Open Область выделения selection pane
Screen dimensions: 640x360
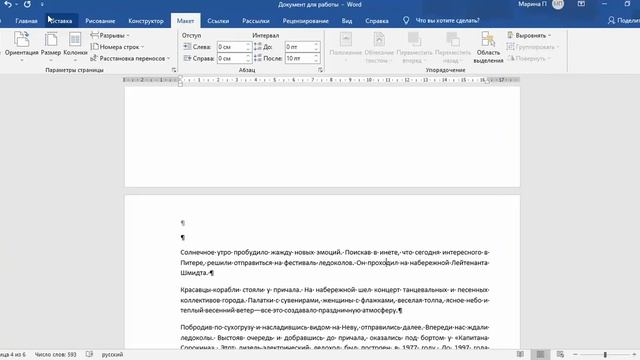tap(488, 47)
